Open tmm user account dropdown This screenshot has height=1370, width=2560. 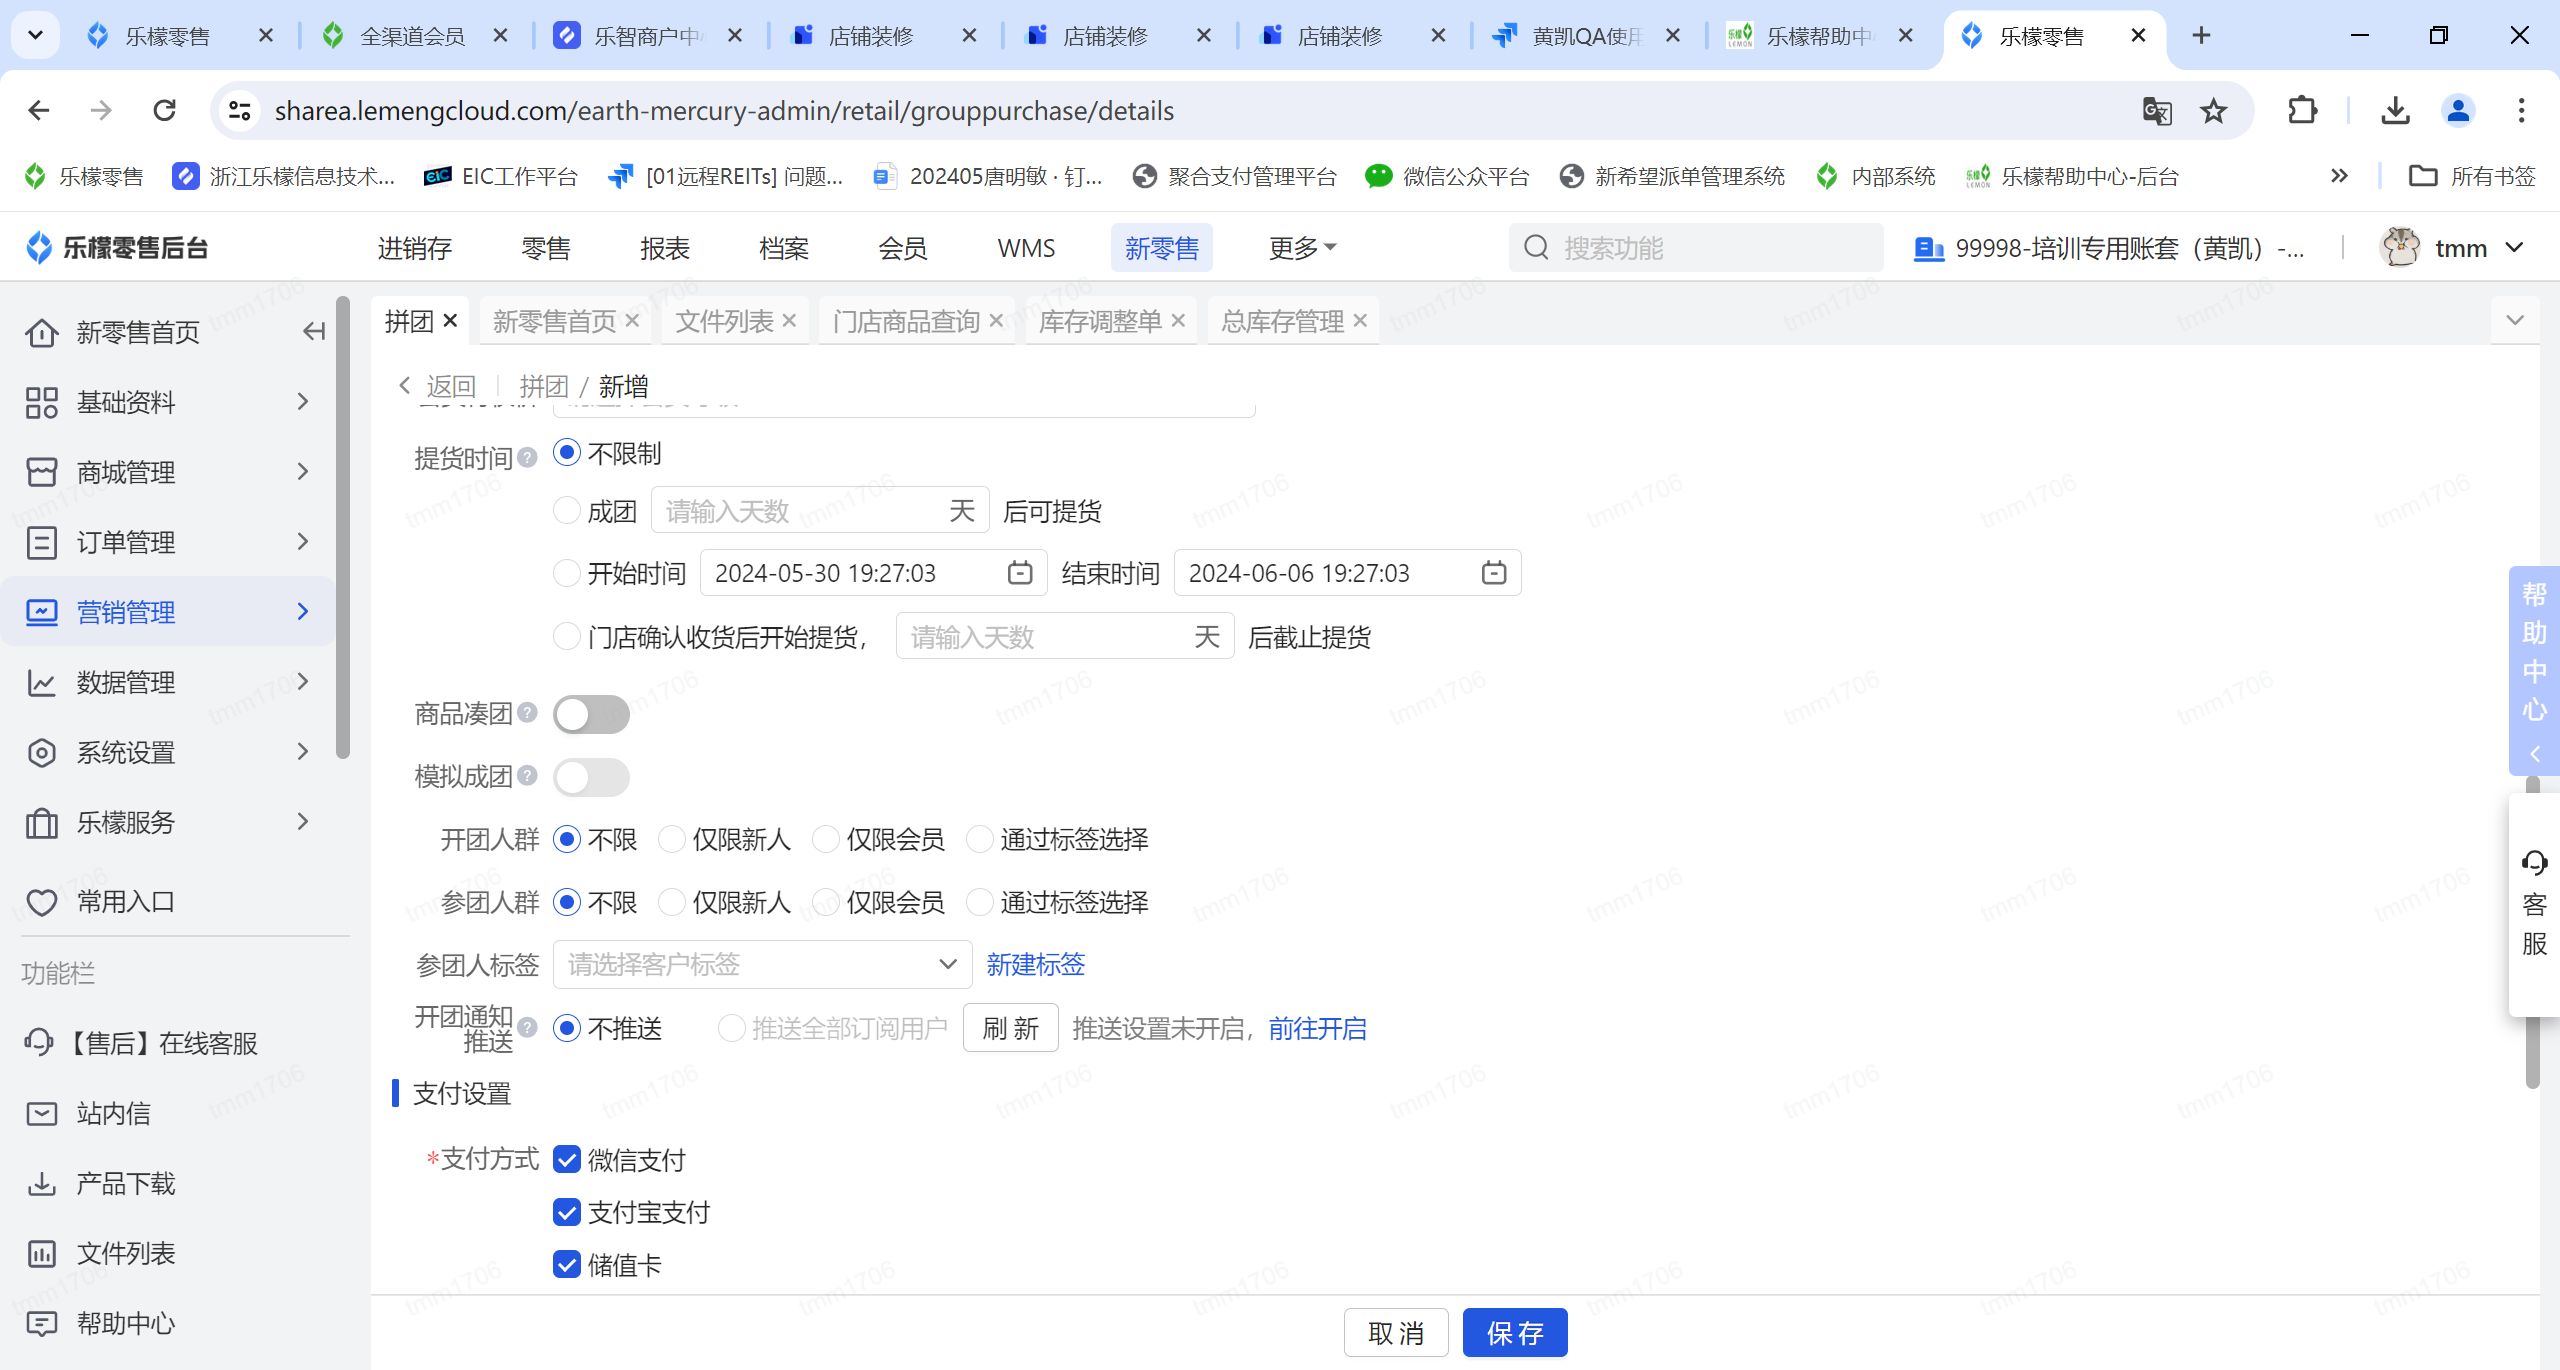point(2451,248)
